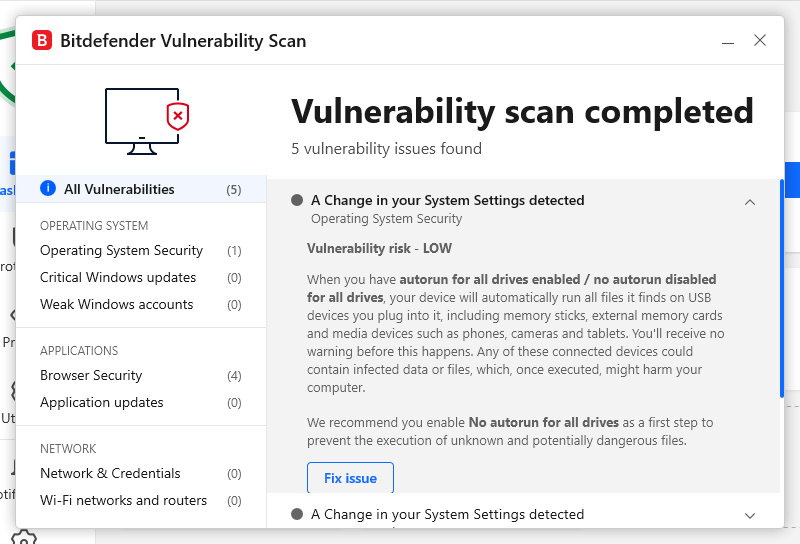Open Network & Credentials category
800x544 pixels.
pyautogui.click(x=110, y=473)
